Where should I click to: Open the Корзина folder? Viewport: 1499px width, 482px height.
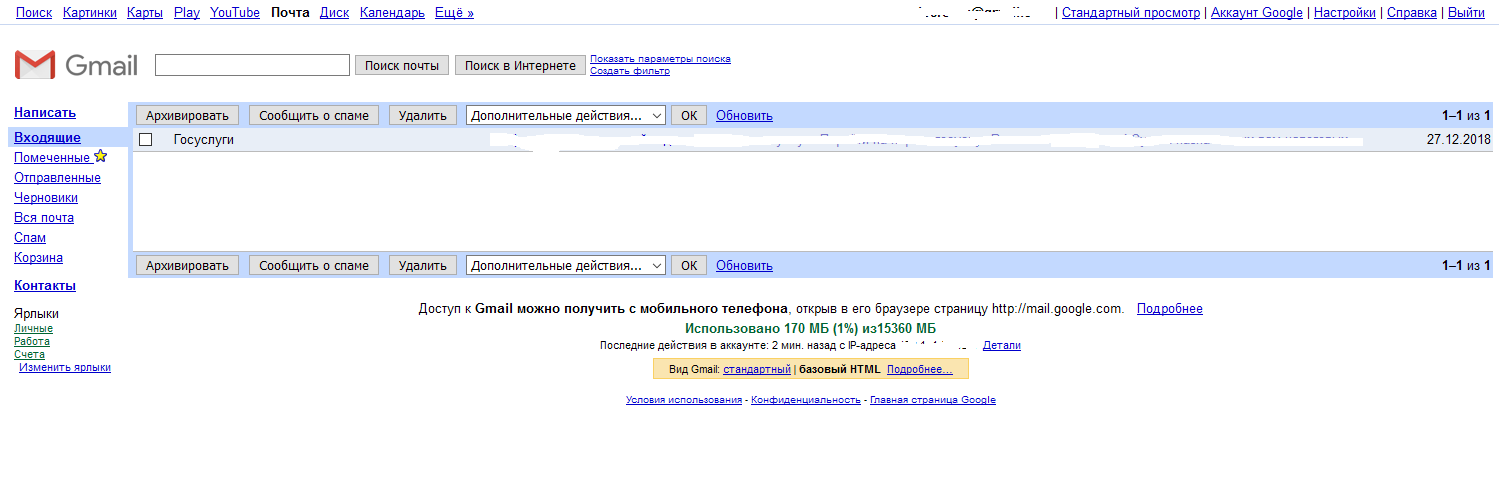tap(38, 258)
